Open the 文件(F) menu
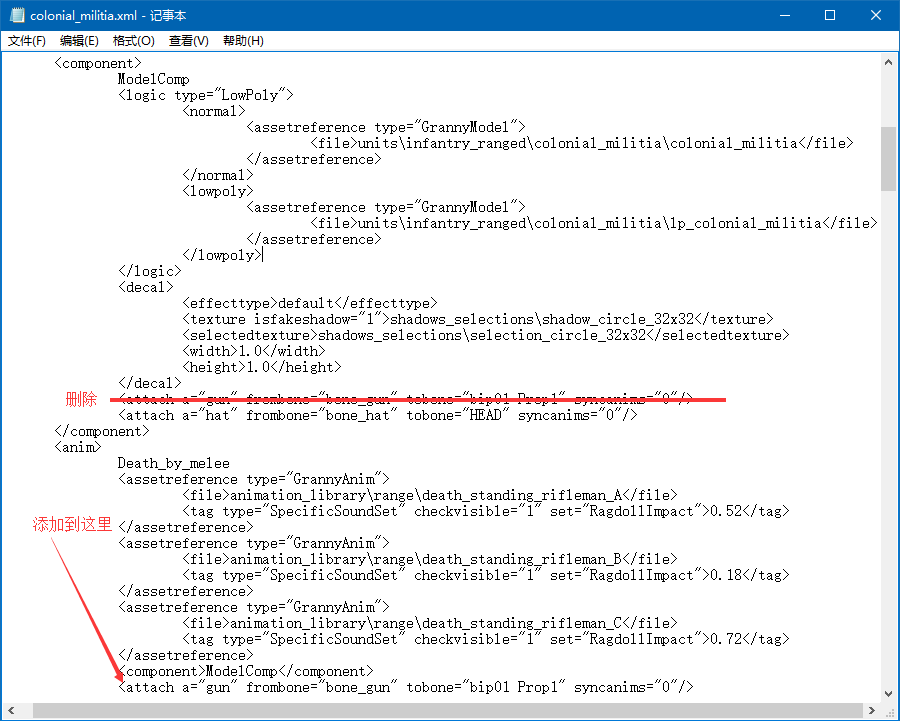 point(27,41)
